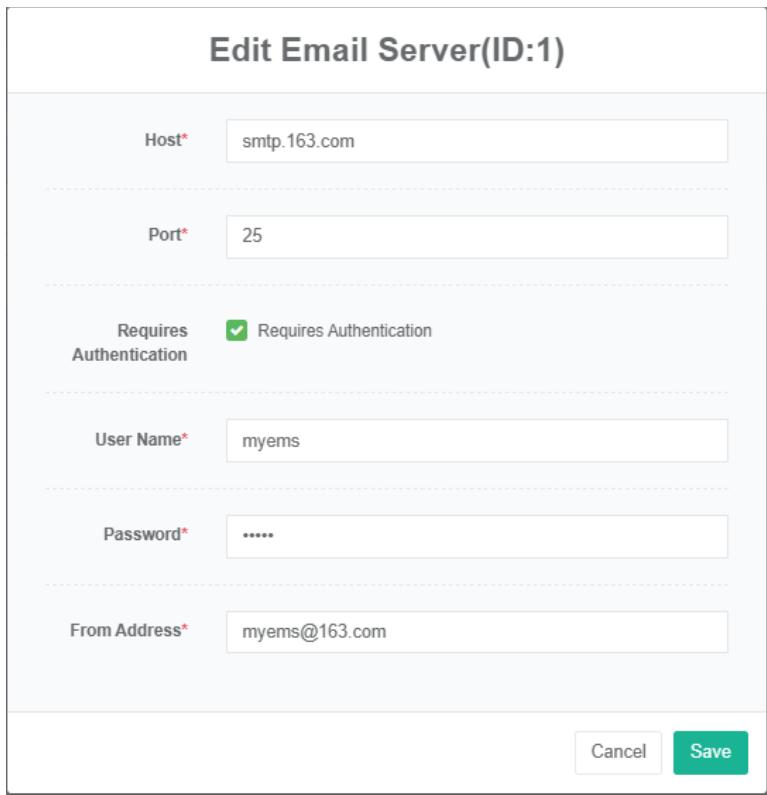The height and width of the screenshot is (795, 767).
Task: Click the bold From Address label
Action: click(x=125, y=631)
